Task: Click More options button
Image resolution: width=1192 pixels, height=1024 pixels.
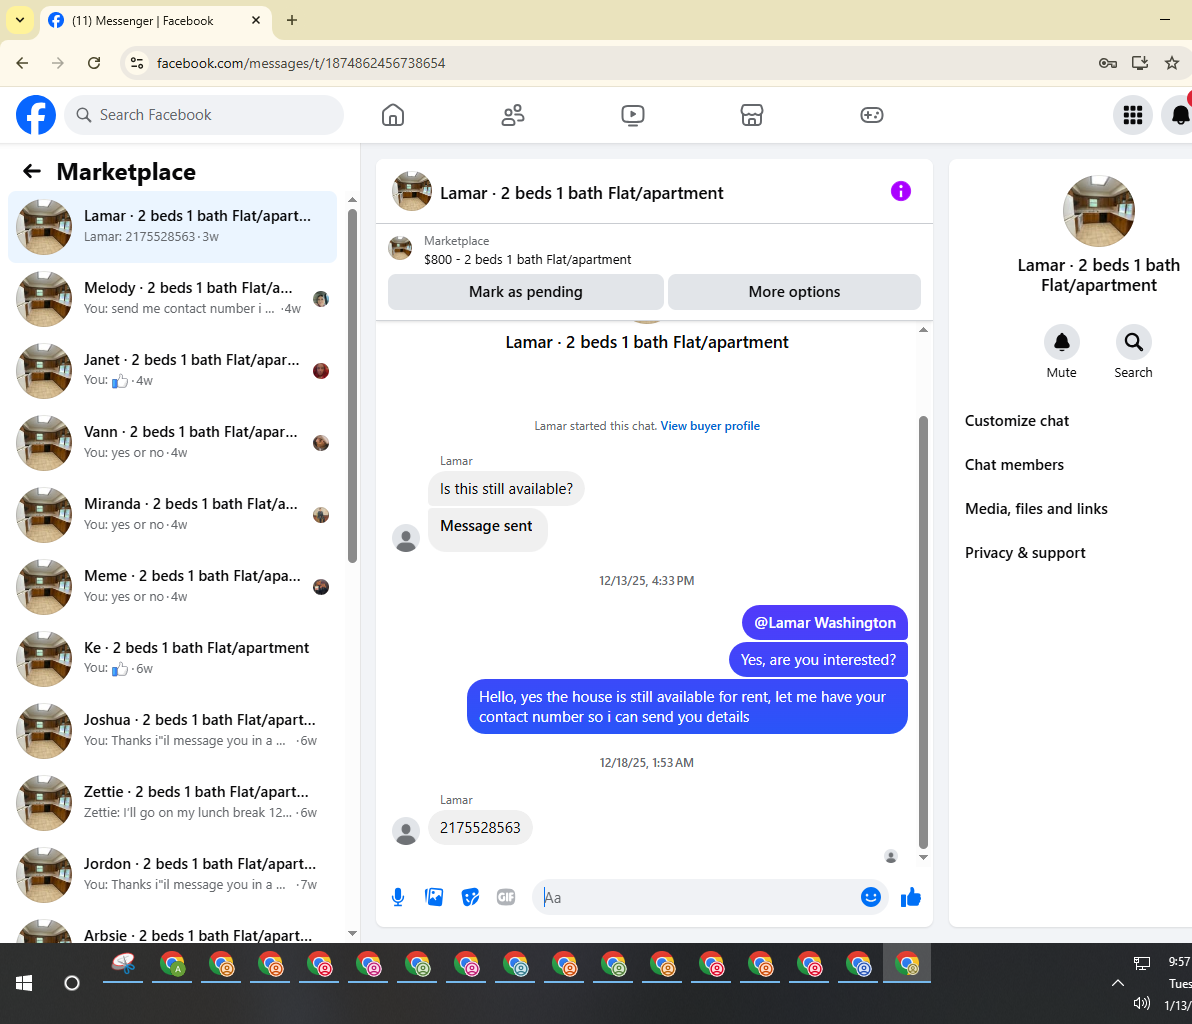Action: [x=794, y=292]
